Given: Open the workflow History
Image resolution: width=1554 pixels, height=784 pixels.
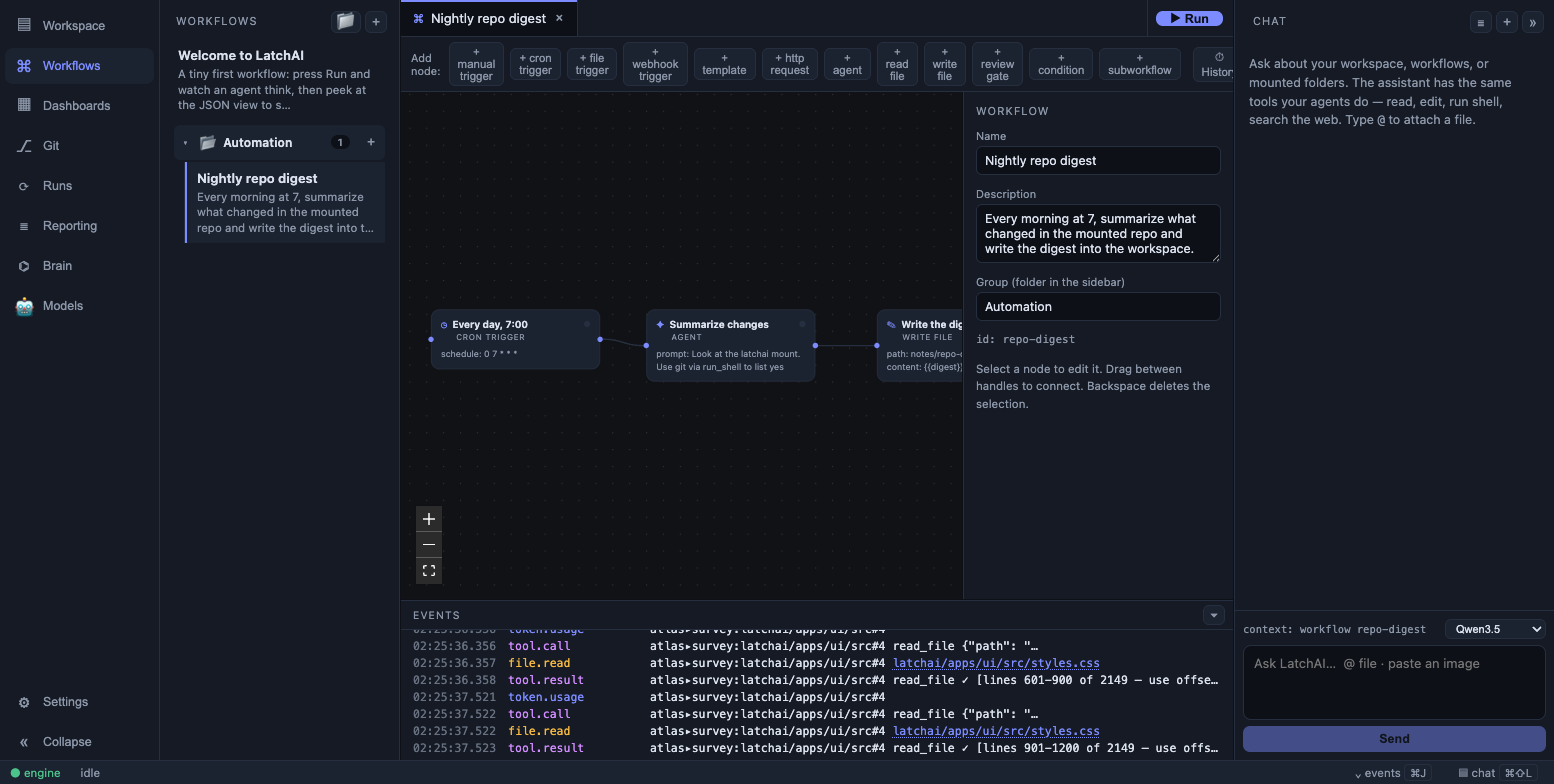Looking at the screenshot, I should point(1214,64).
